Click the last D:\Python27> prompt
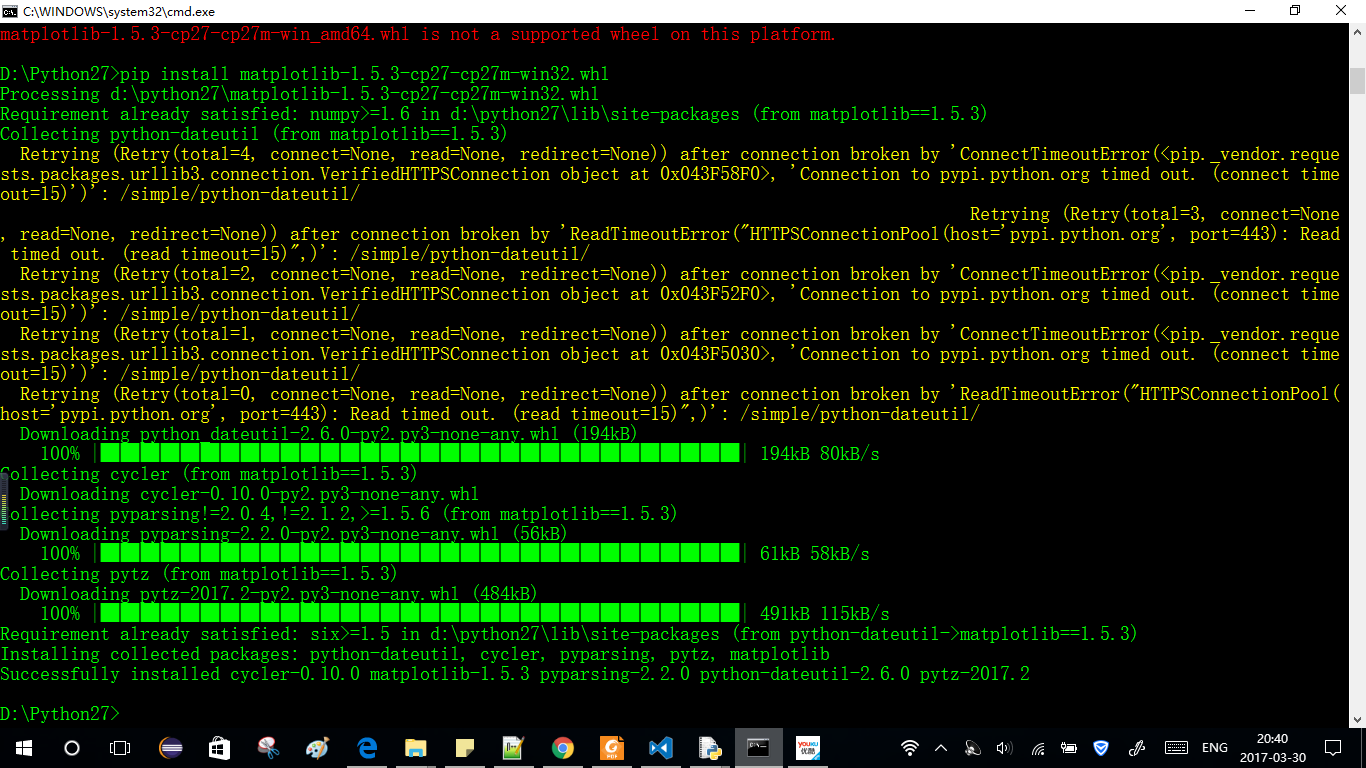1366x768 pixels. (60, 714)
